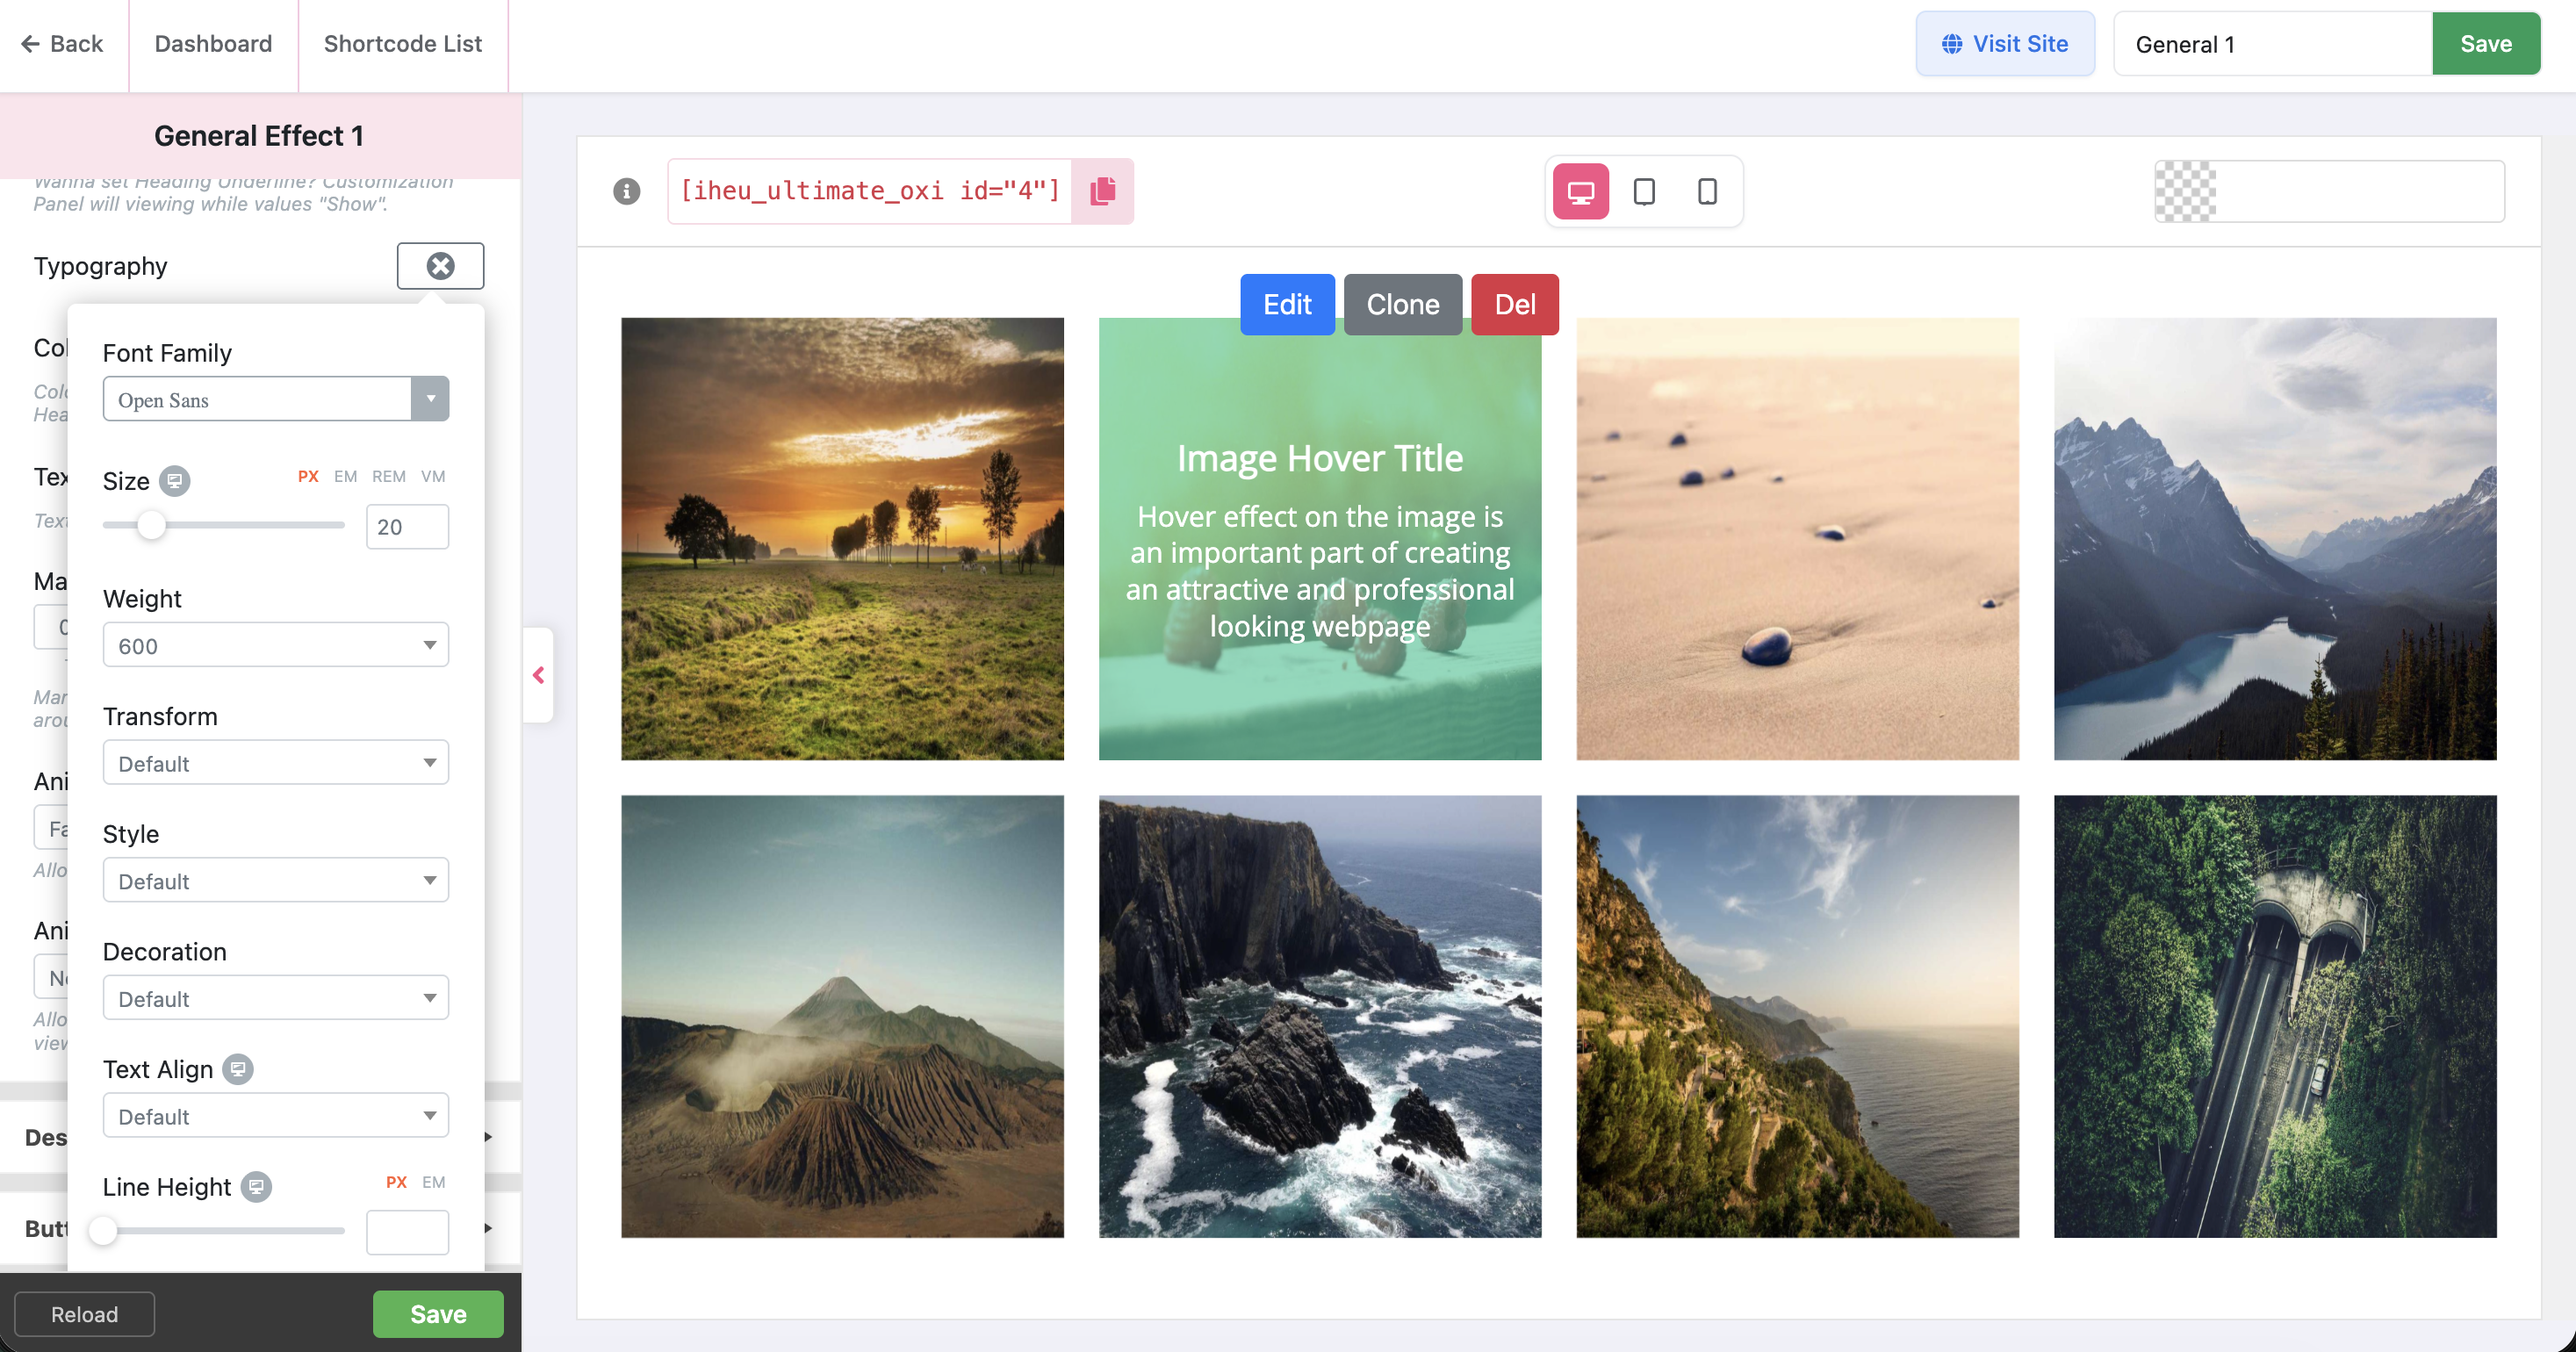Click the preview background color swatch

(2184, 191)
